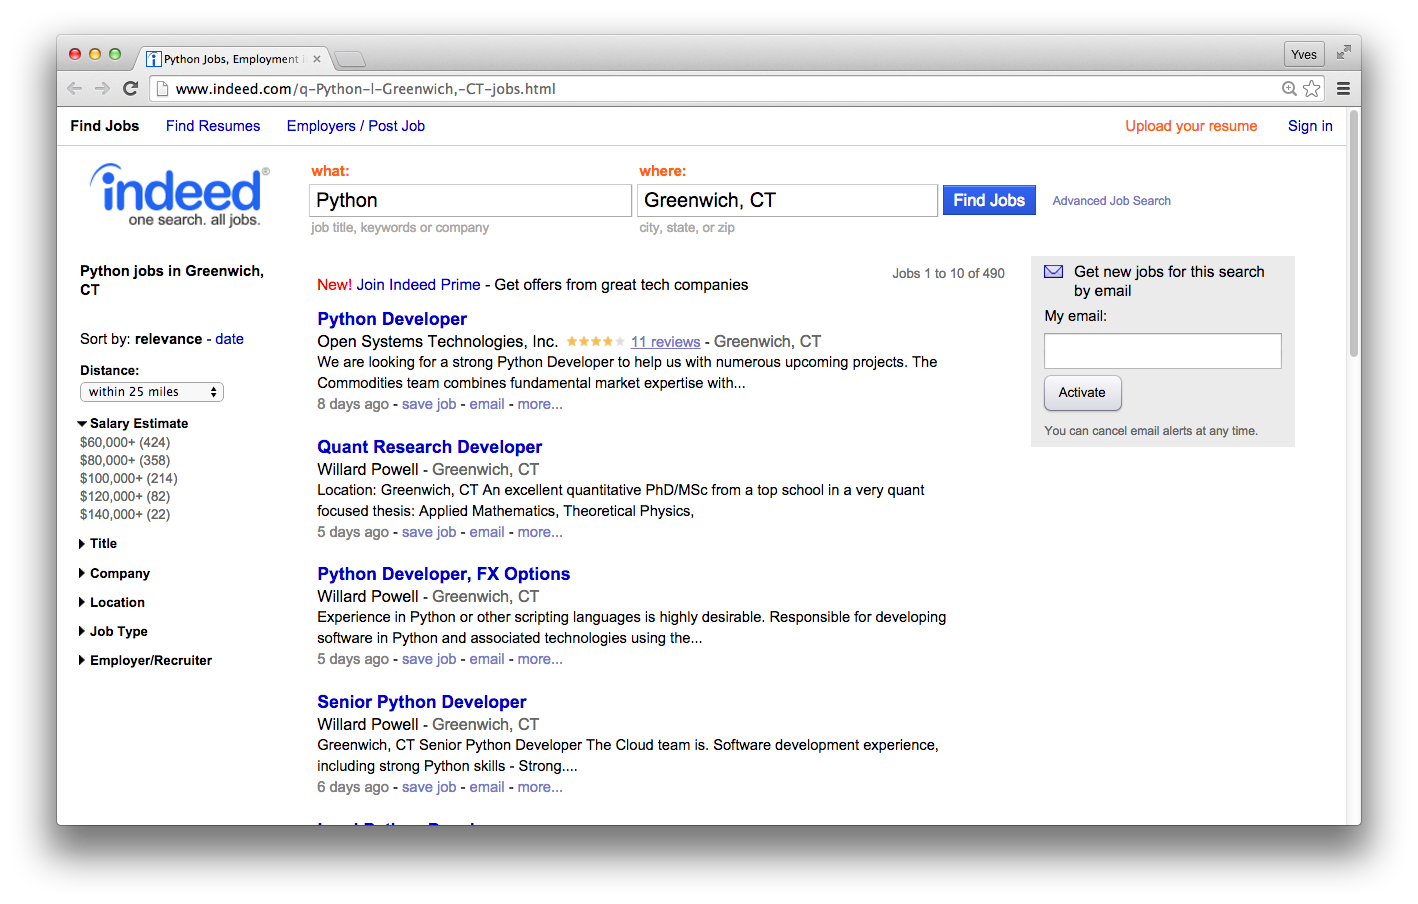
Task: Filter by $120,000+ salary
Action: pos(125,496)
